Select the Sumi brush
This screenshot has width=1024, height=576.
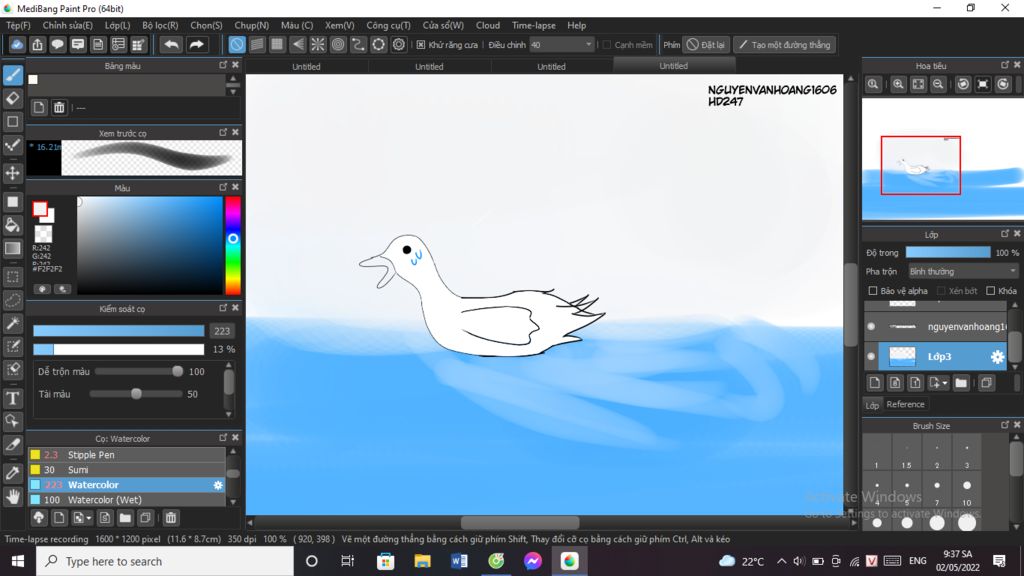click(x=127, y=470)
